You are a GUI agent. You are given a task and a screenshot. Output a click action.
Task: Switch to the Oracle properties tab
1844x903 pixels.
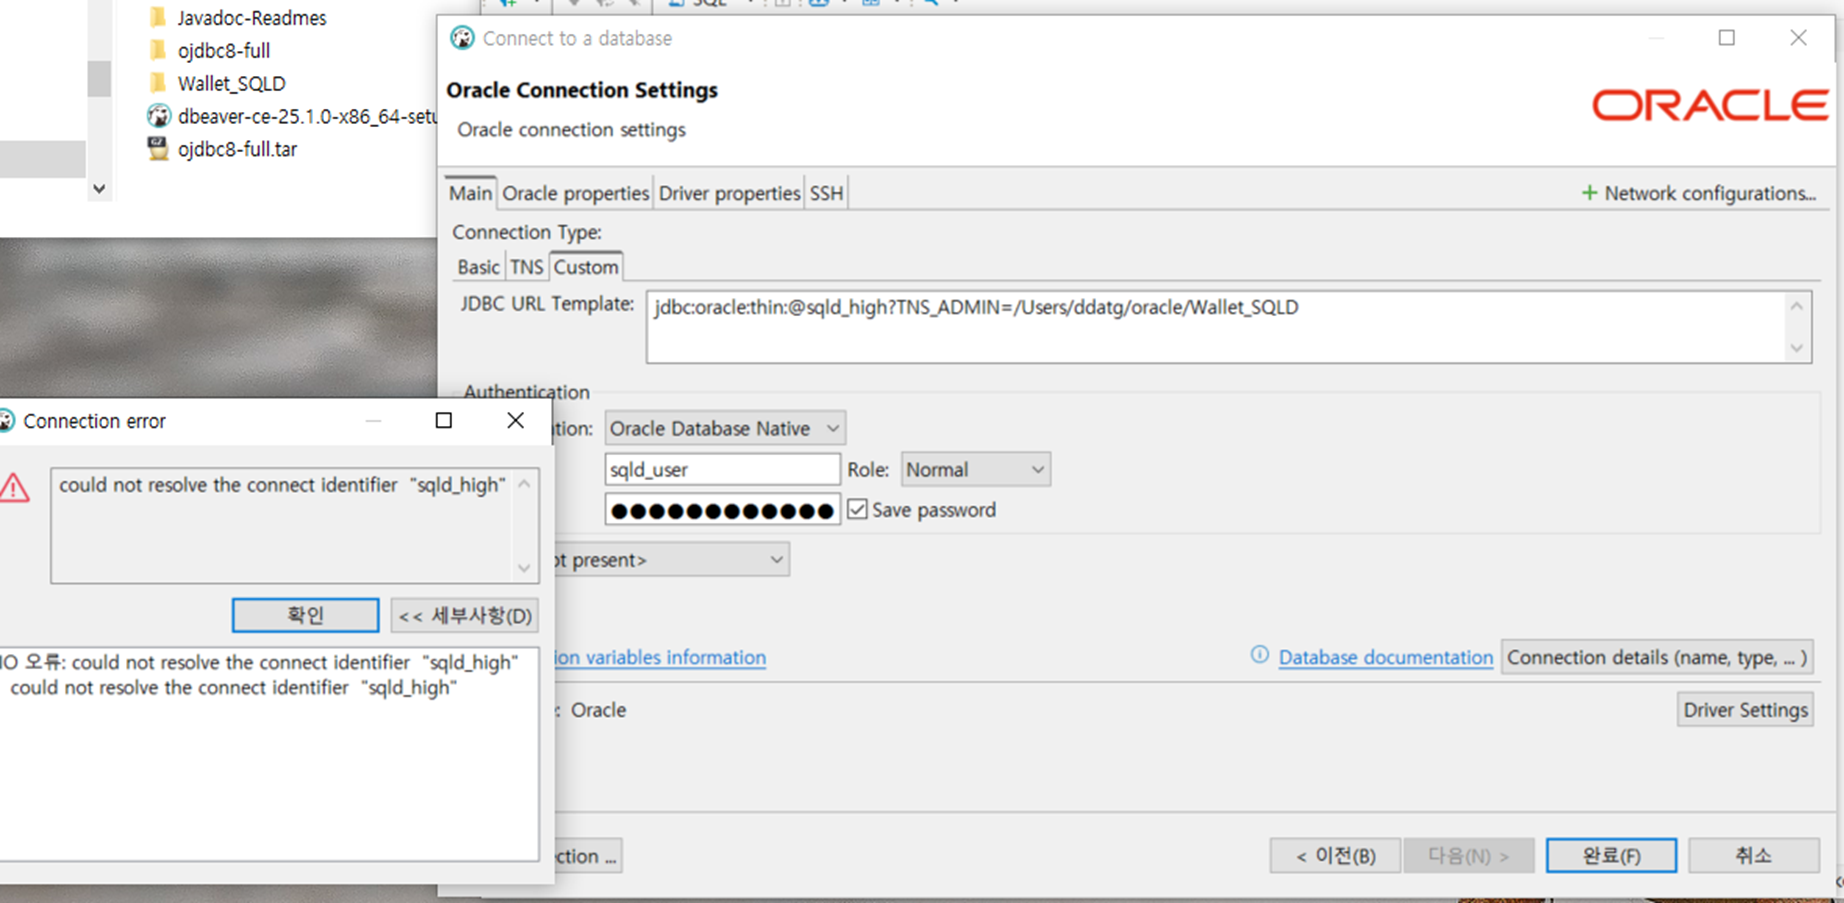[x=575, y=193]
